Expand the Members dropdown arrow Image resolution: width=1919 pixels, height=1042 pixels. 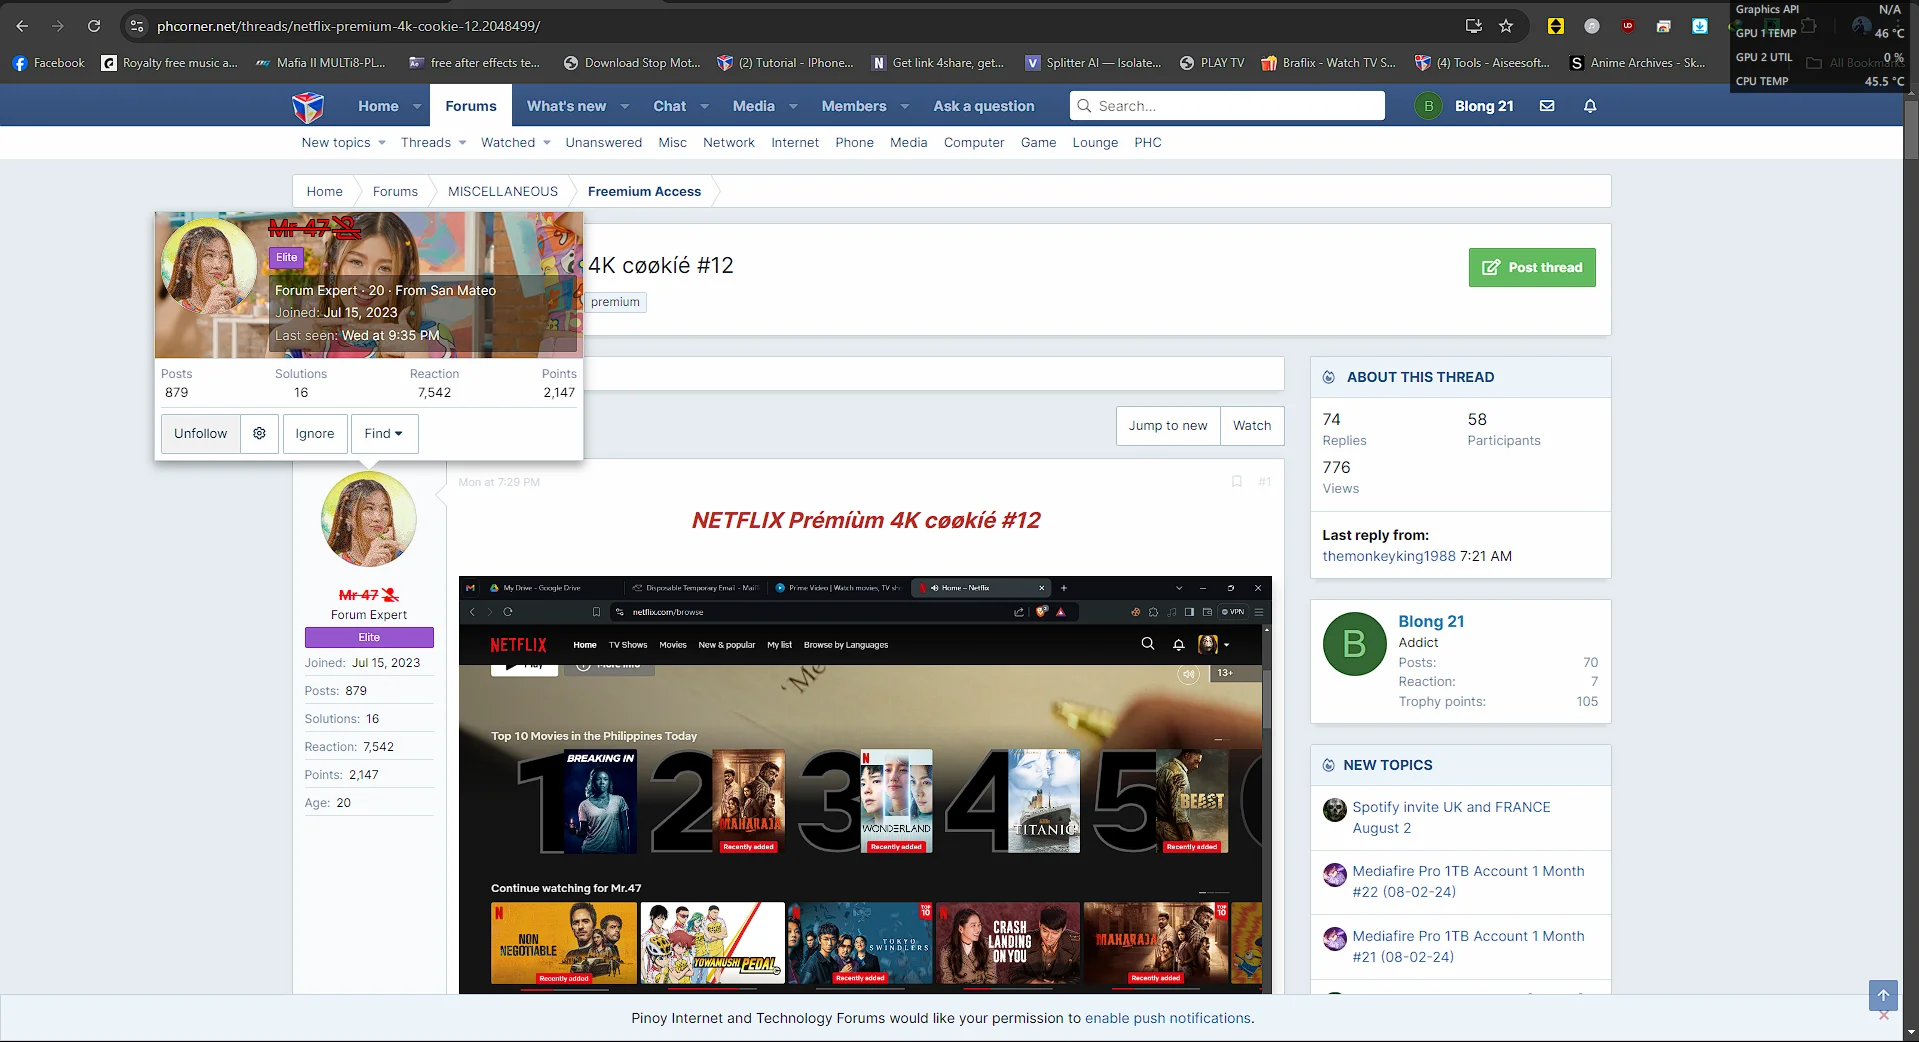pos(905,106)
